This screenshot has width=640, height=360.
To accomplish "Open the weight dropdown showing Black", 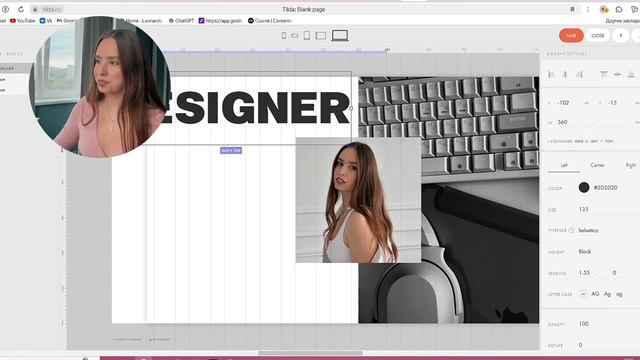I will point(585,251).
